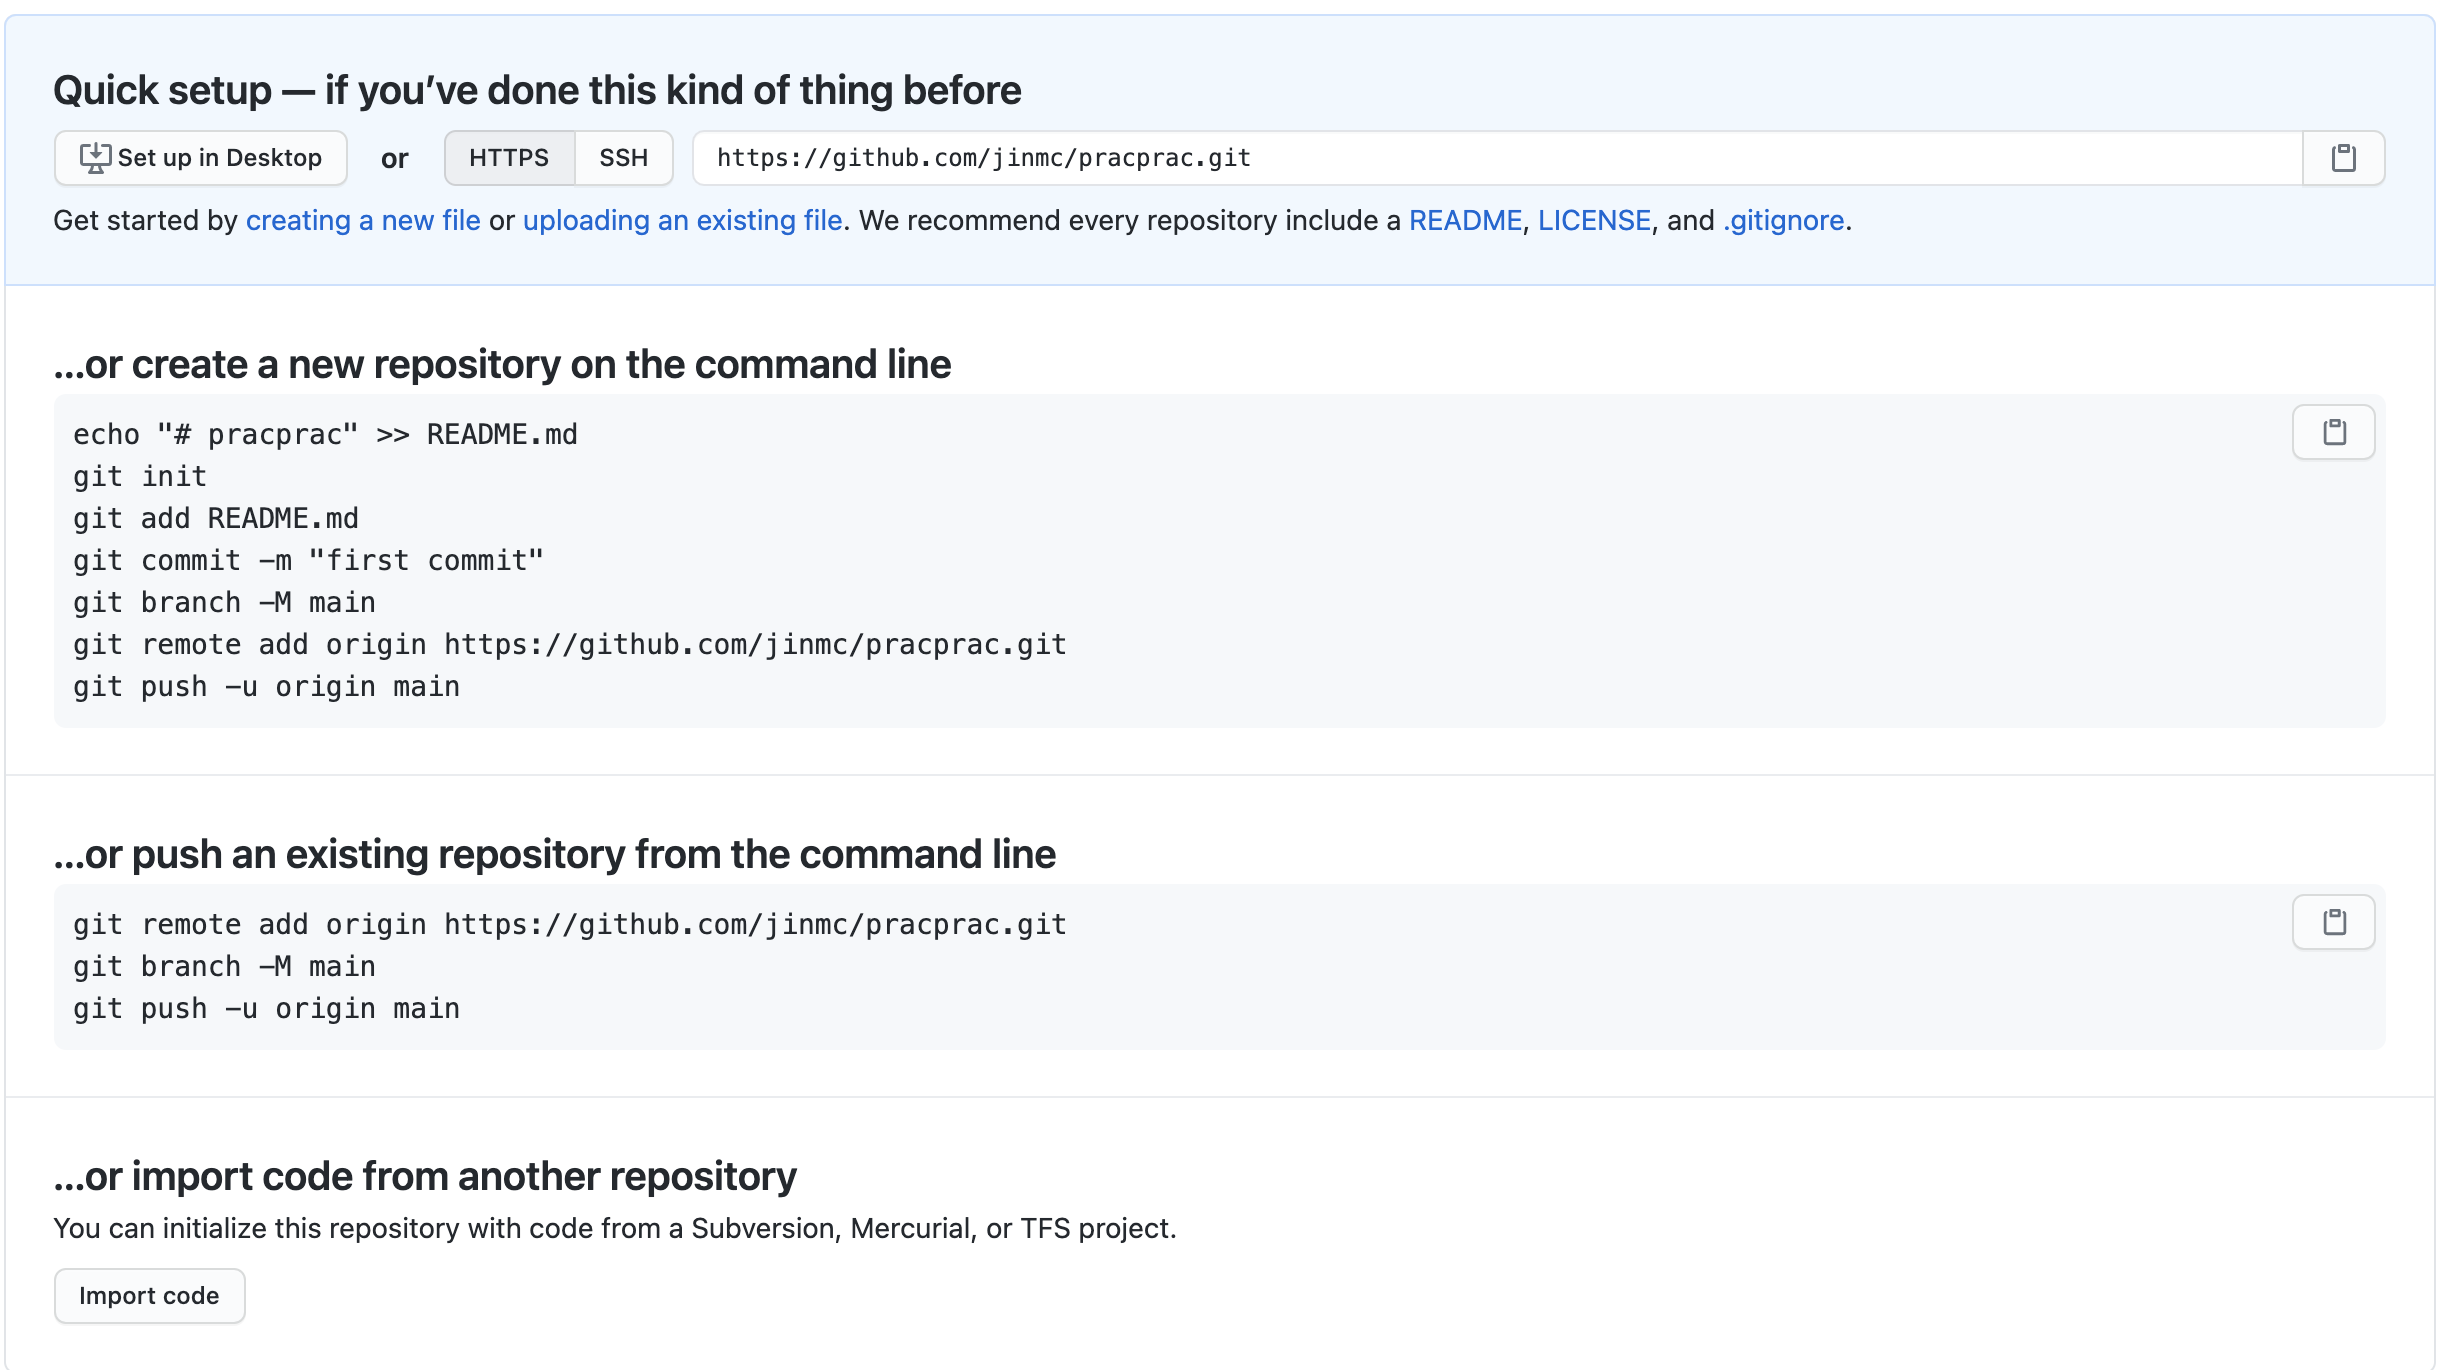Viewport: 2440px width, 1370px height.
Task: Click the final git push -u origin main line
Action: click(266, 1008)
